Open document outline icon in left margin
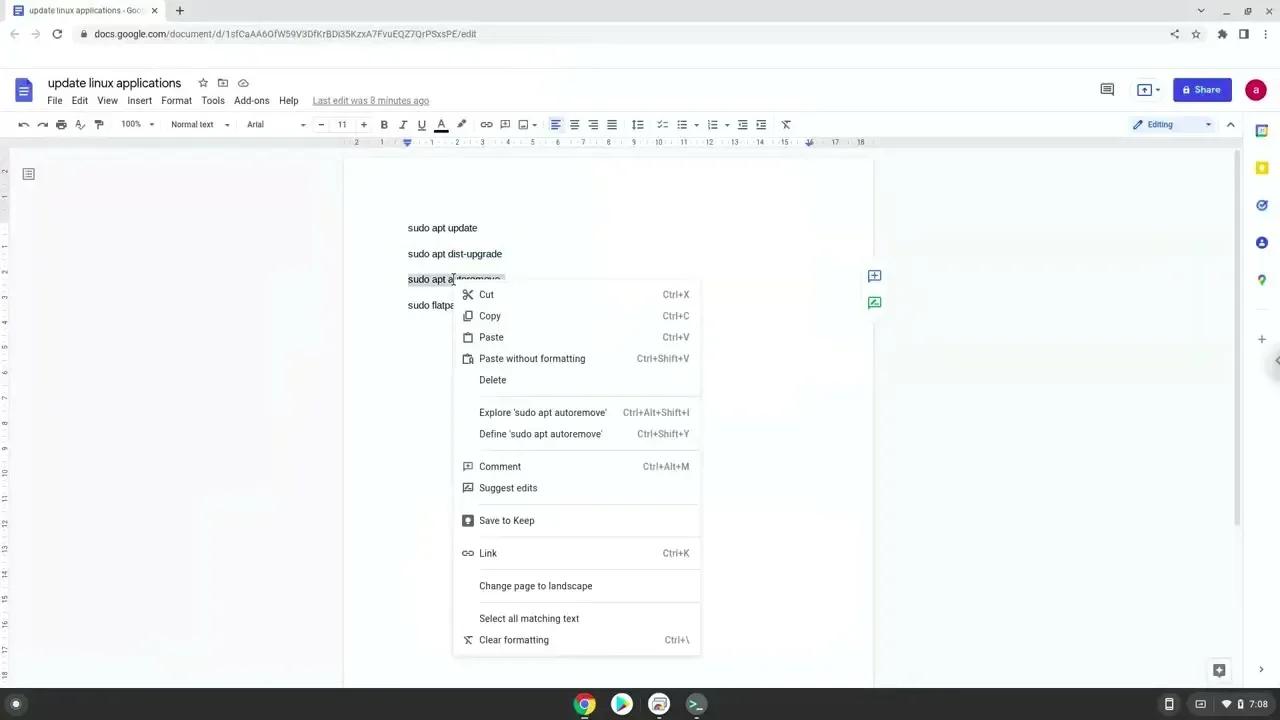Viewport: 1280px width, 720px height. coord(28,174)
